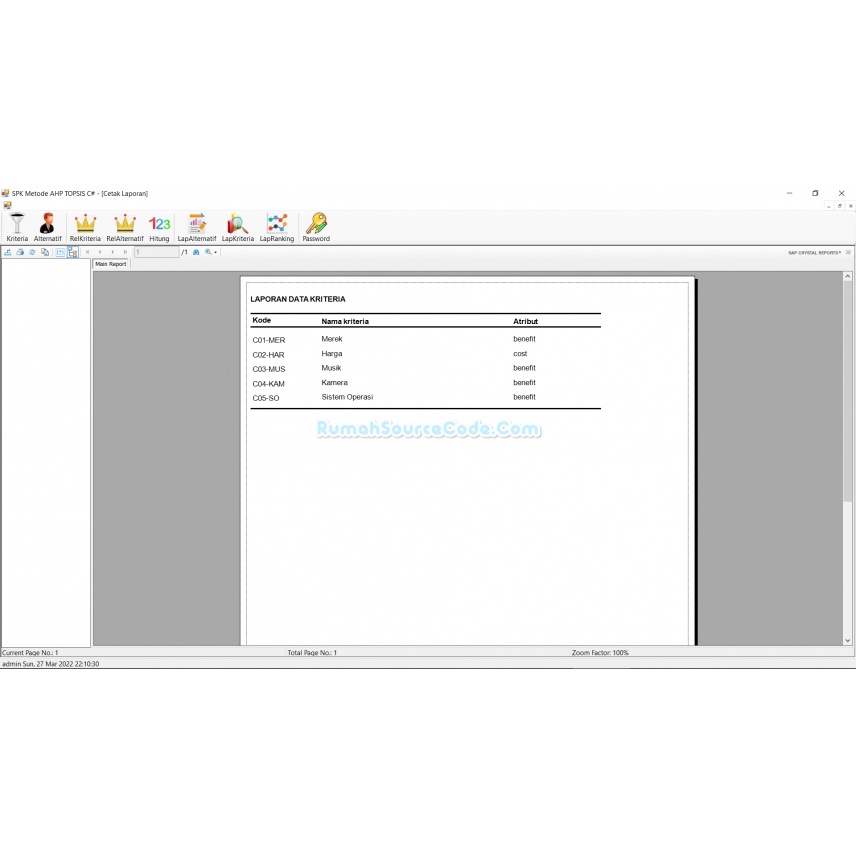
Task: Click scrollbar up arrow
Action: (847, 277)
